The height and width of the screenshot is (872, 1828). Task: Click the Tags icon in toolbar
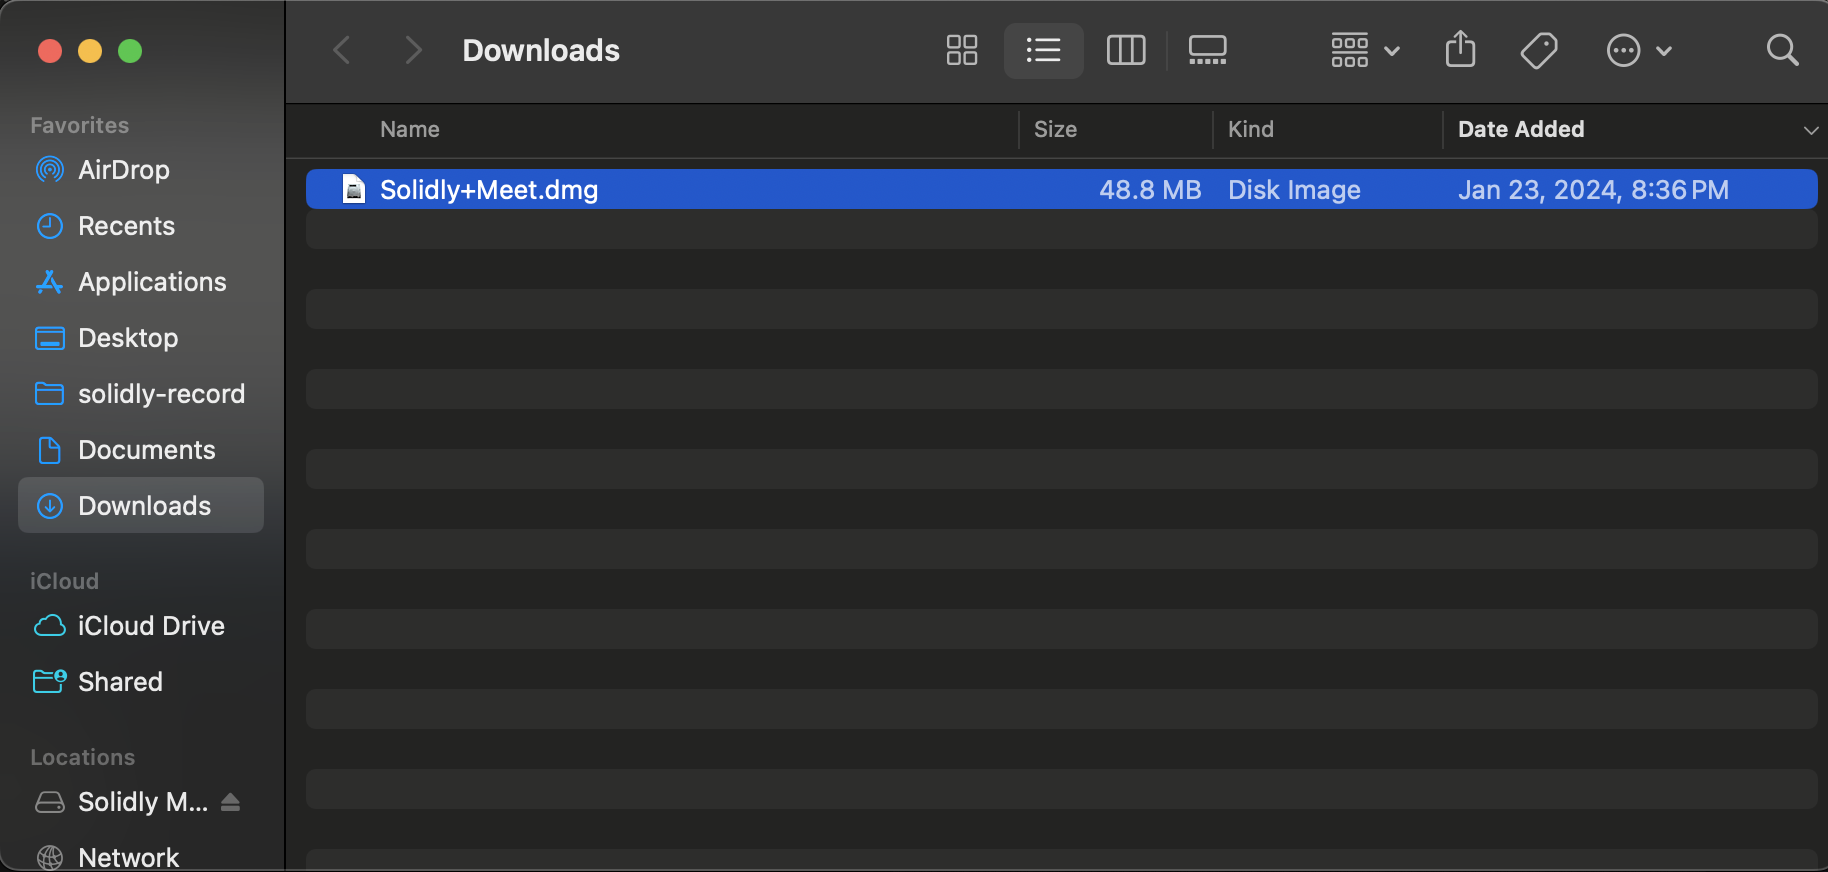[x=1539, y=50]
